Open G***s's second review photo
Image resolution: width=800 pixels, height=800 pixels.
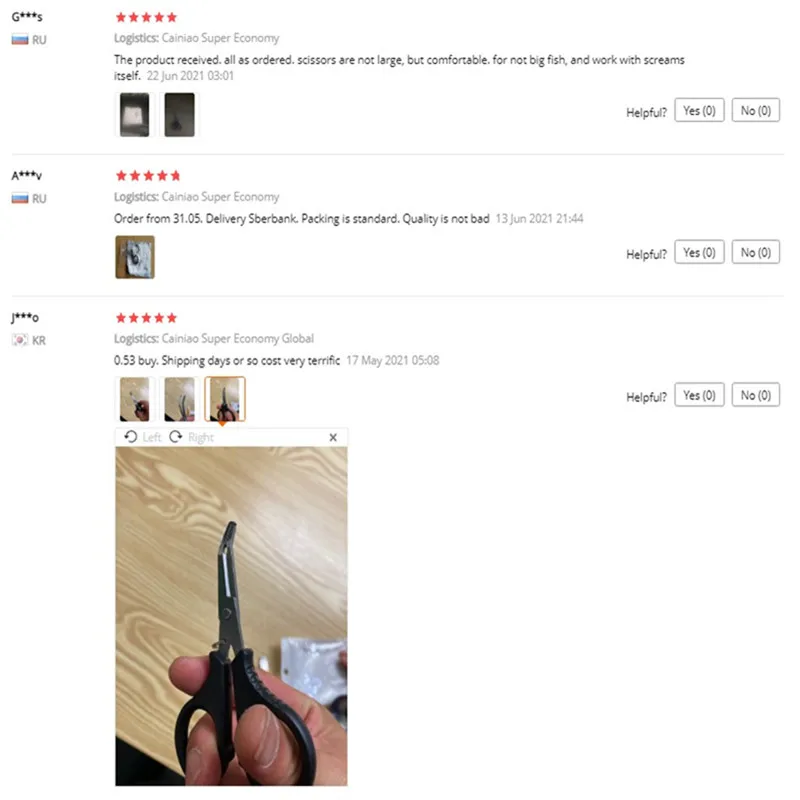point(179,115)
